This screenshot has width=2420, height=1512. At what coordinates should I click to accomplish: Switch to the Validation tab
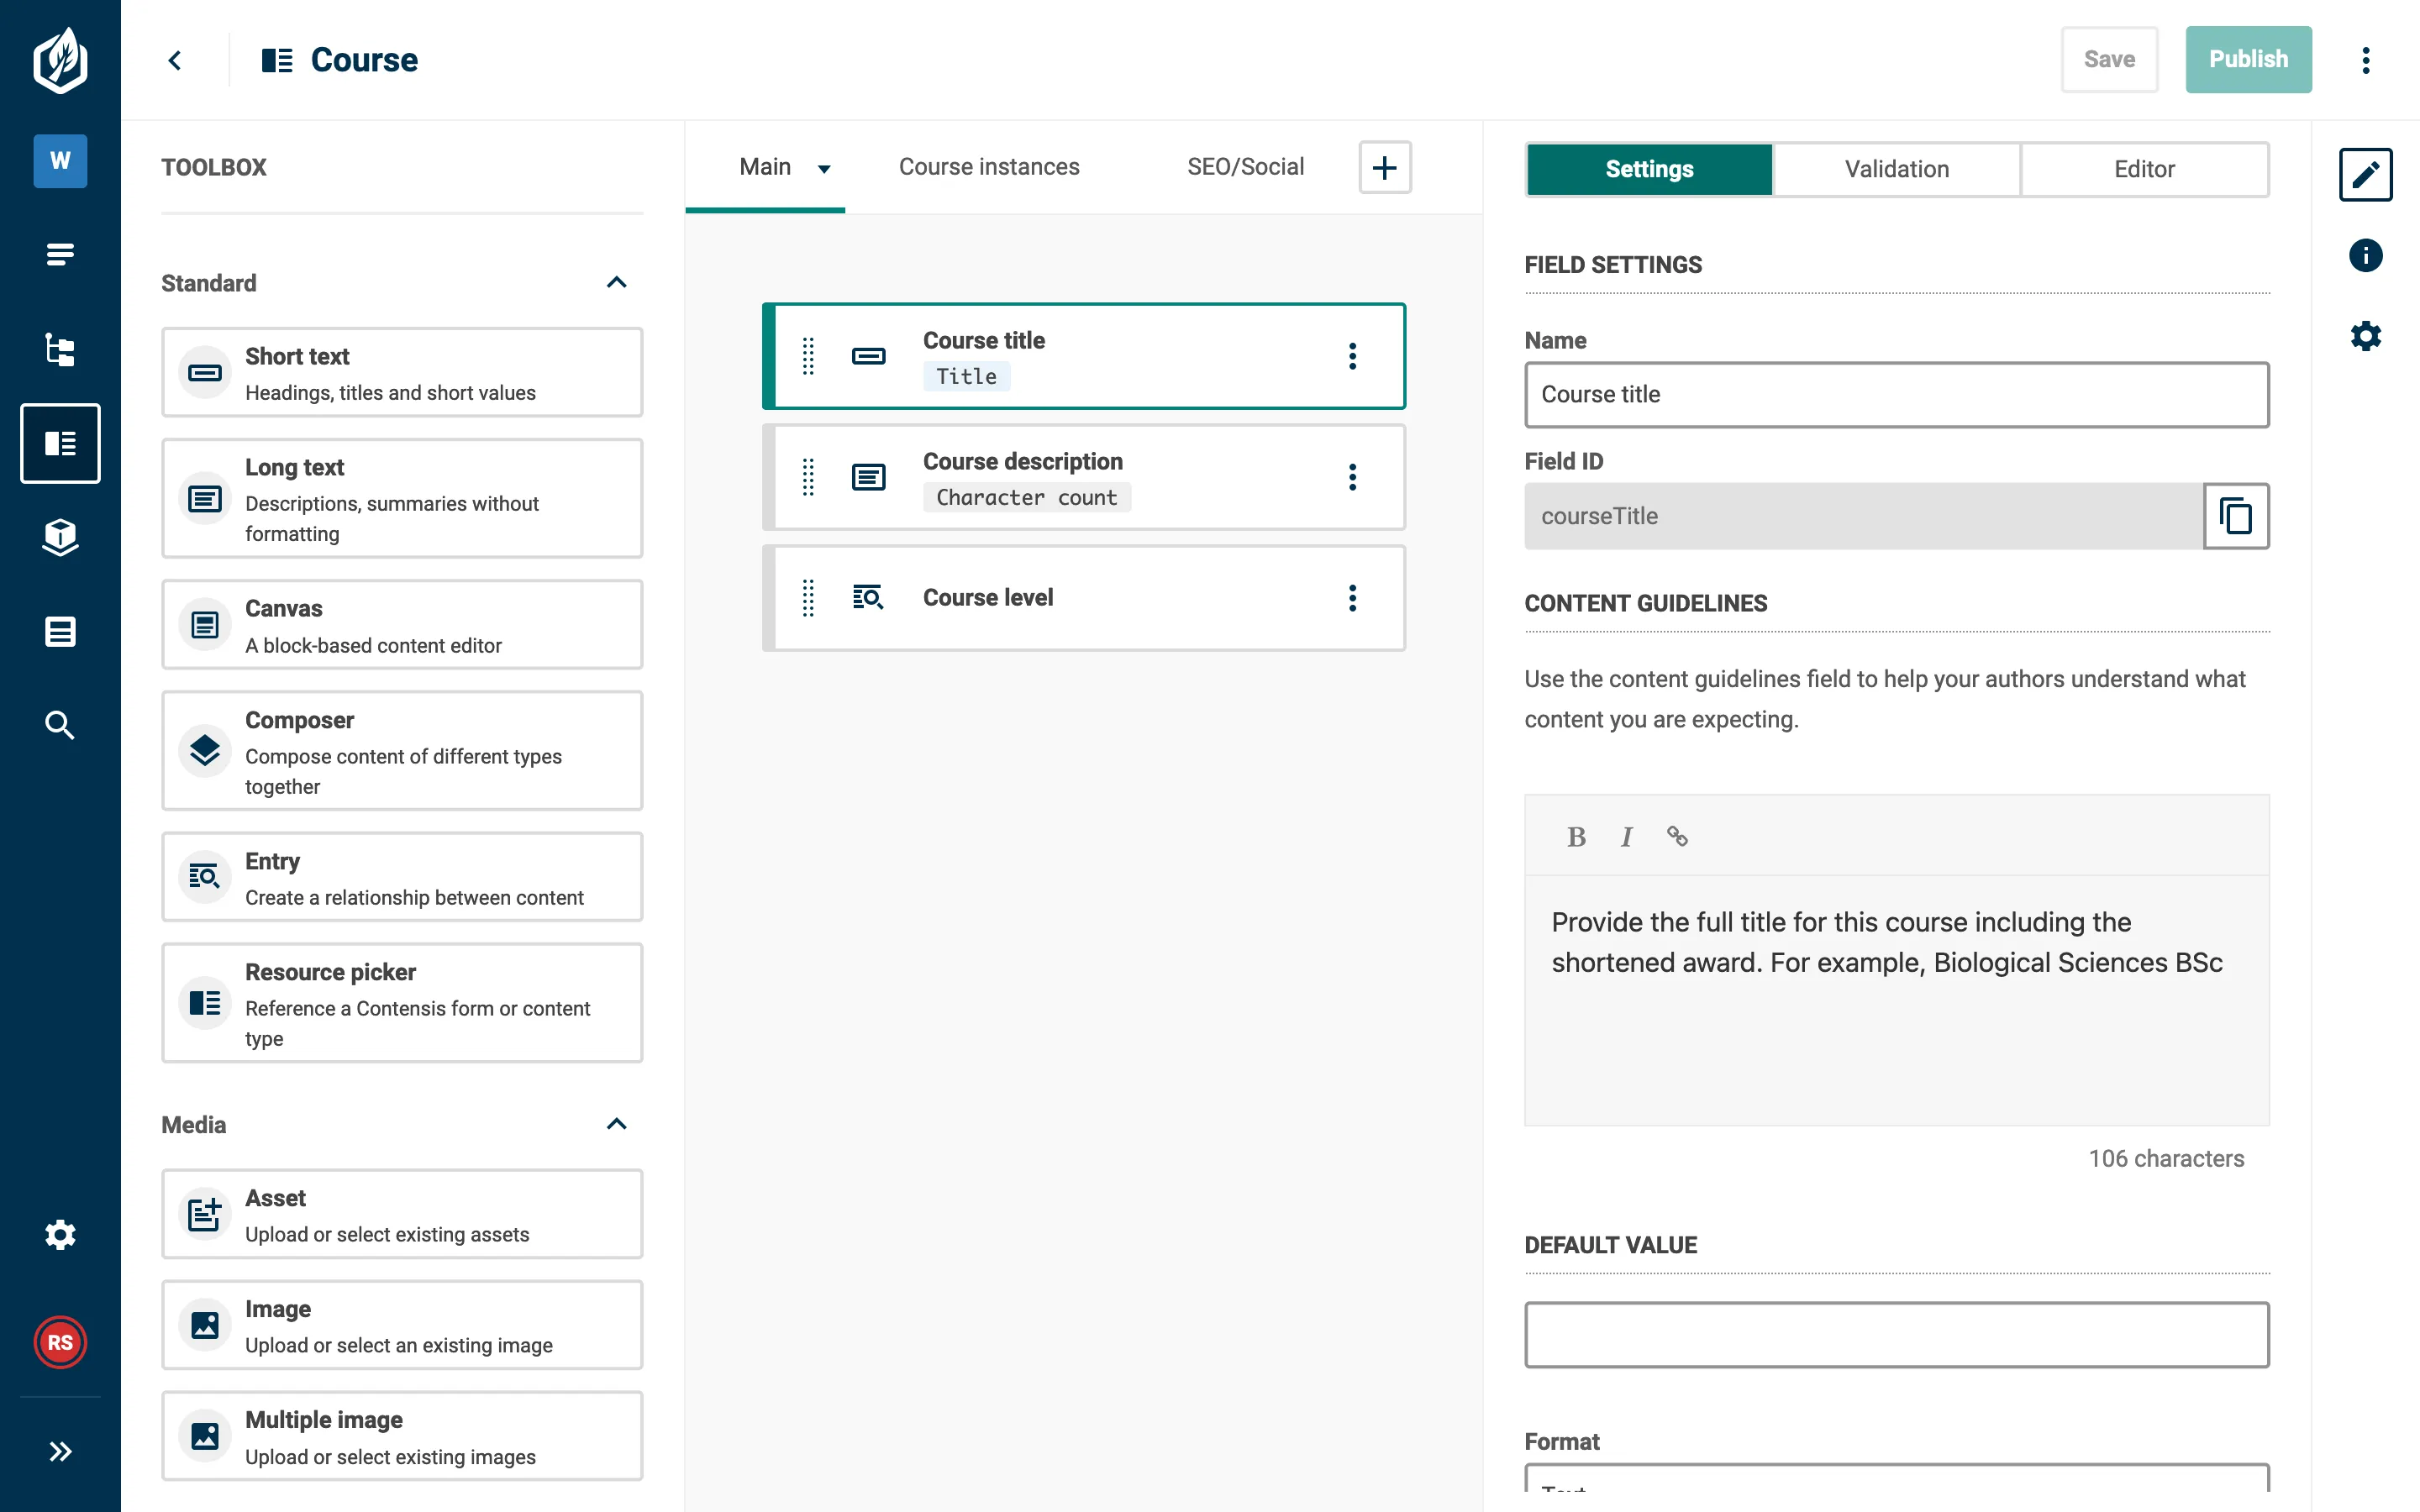tap(1896, 169)
